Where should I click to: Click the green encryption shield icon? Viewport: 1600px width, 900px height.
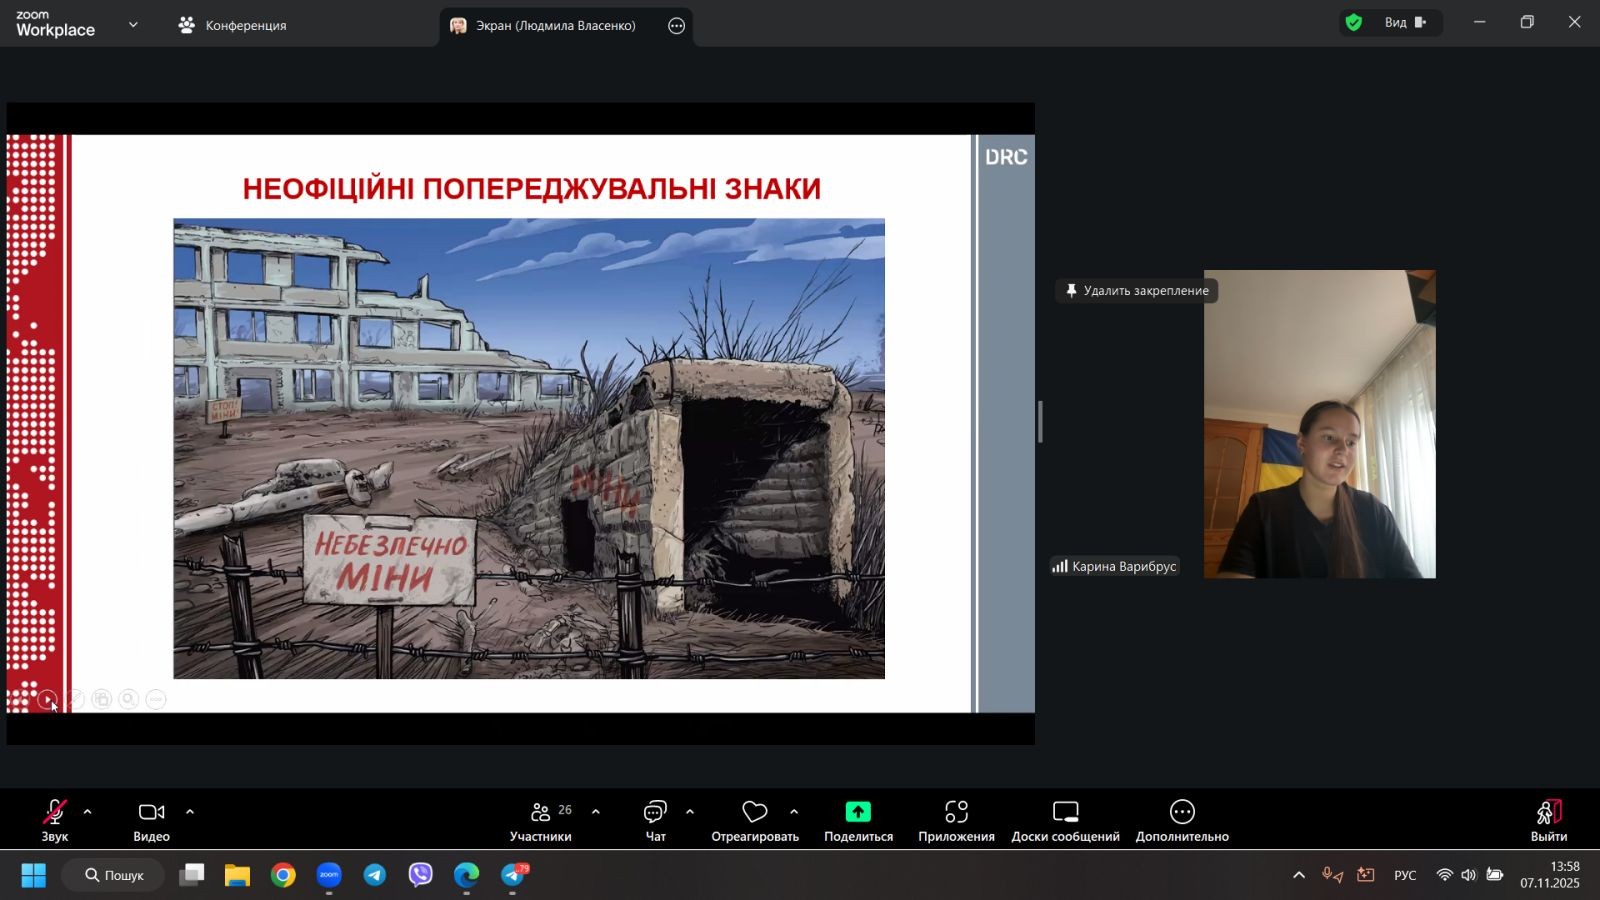pos(1354,23)
